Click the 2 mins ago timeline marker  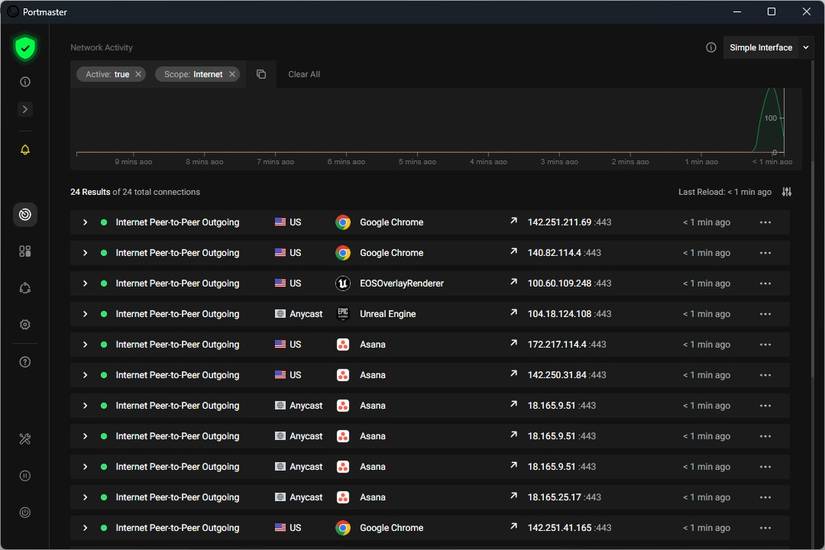tap(630, 162)
